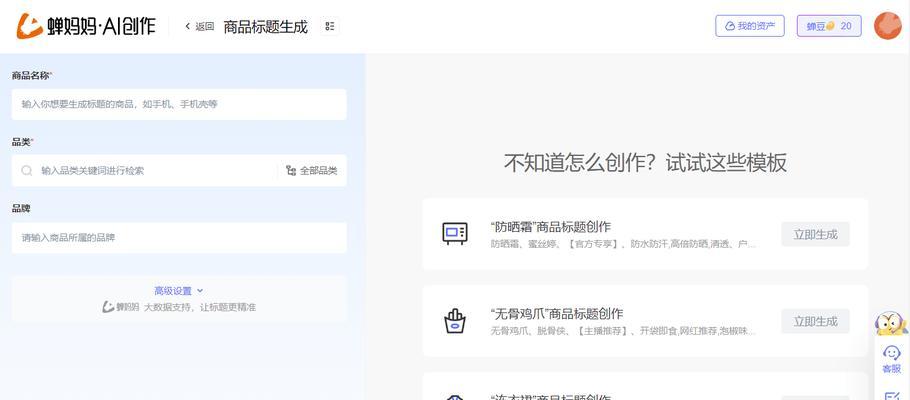
Task: Open the user avatar menu
Action: (887, 26)
